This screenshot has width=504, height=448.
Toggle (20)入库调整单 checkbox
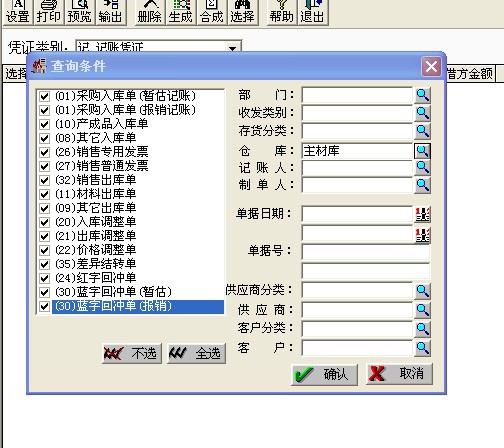pos(44,222)
